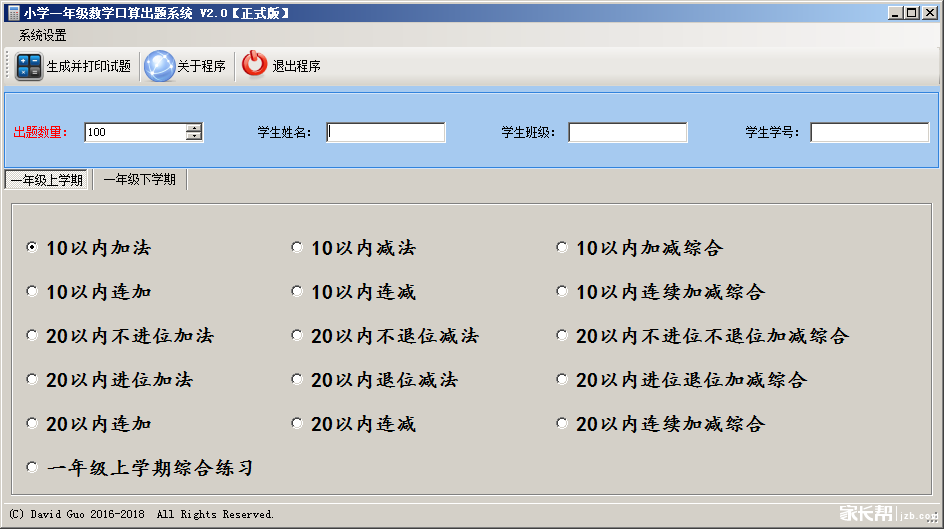944x529 pixels.
Task: Select the 20以内进位退位加减综合 radio button
Action: (562, 379)
